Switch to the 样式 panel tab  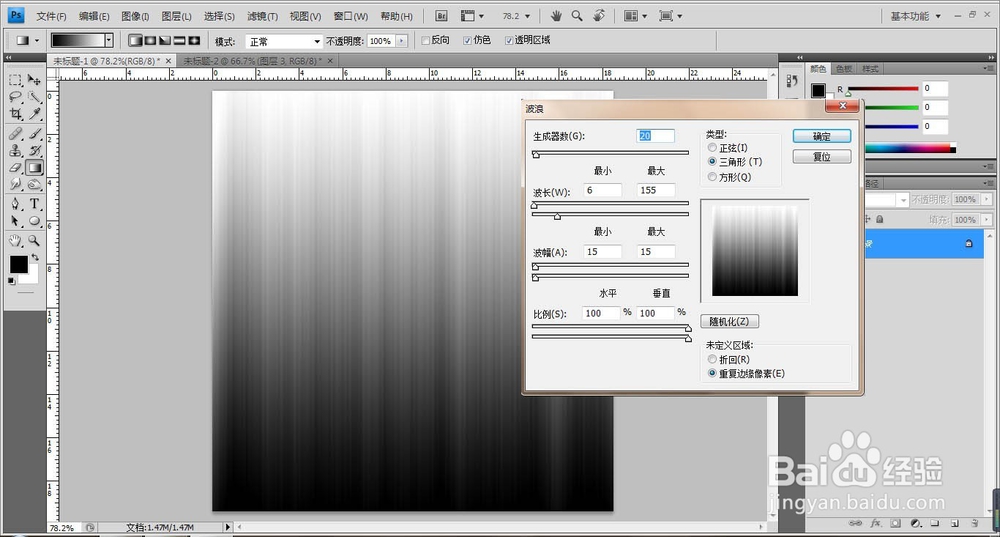[870, 69]
